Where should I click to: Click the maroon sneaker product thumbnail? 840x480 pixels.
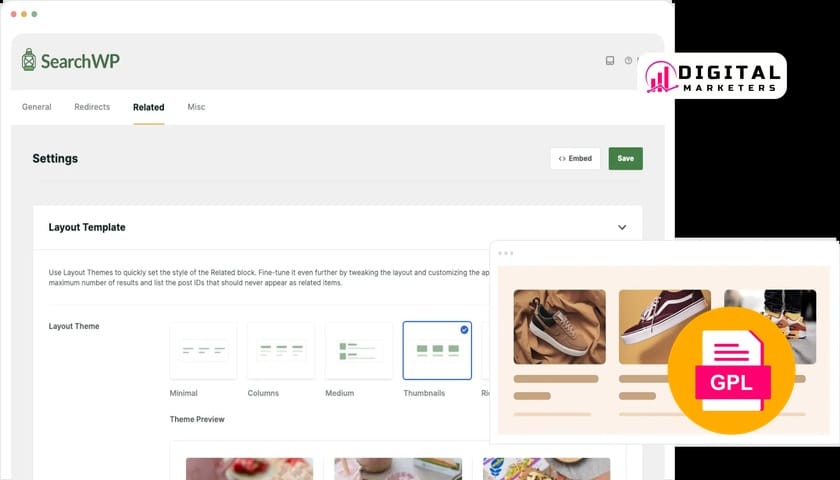(x=665, y=326)
